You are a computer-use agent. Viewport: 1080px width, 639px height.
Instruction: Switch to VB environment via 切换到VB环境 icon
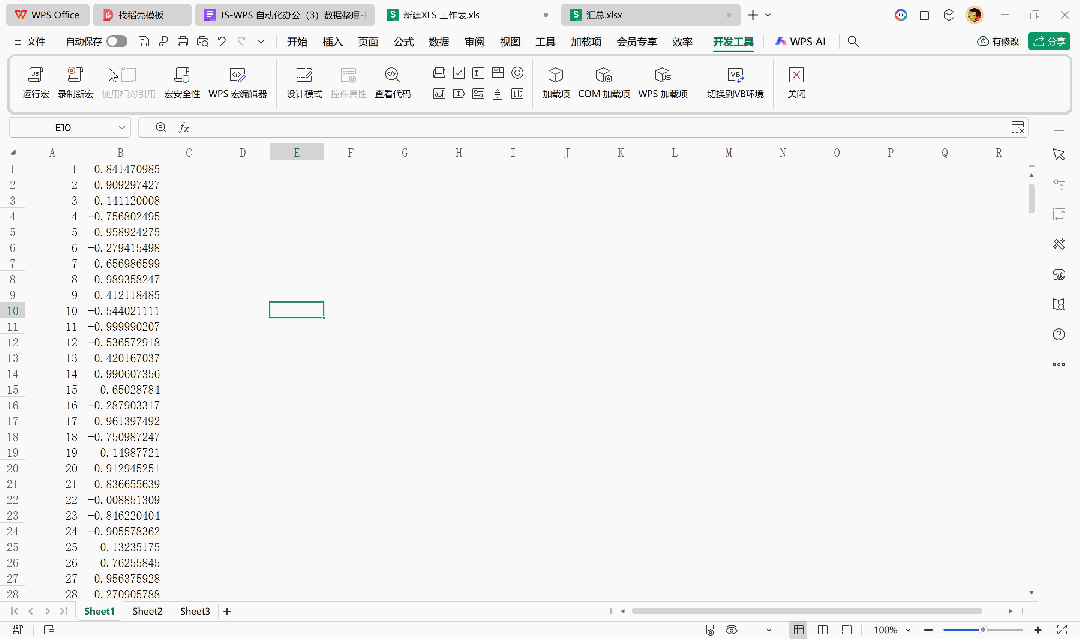coord(736,80)
